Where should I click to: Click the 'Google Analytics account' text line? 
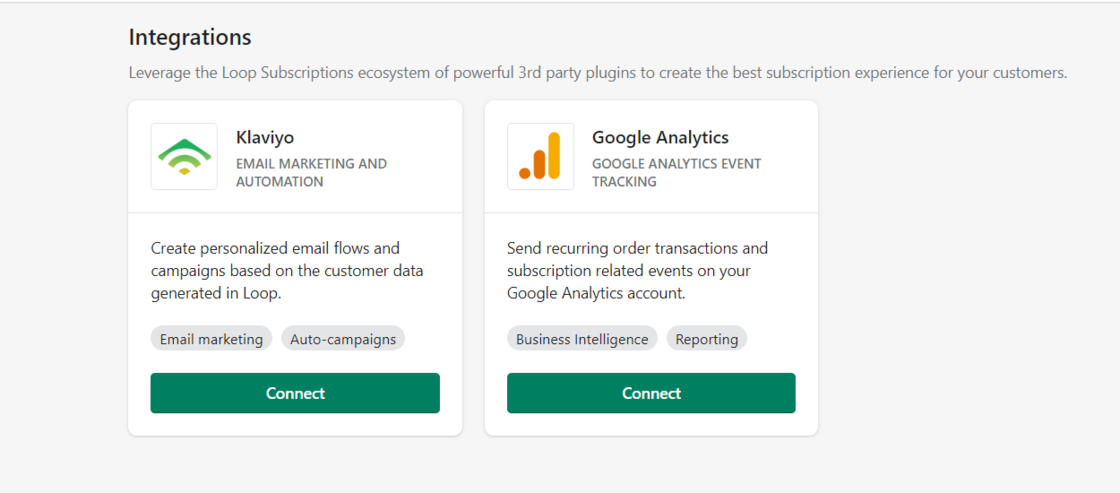pos(596,293)
